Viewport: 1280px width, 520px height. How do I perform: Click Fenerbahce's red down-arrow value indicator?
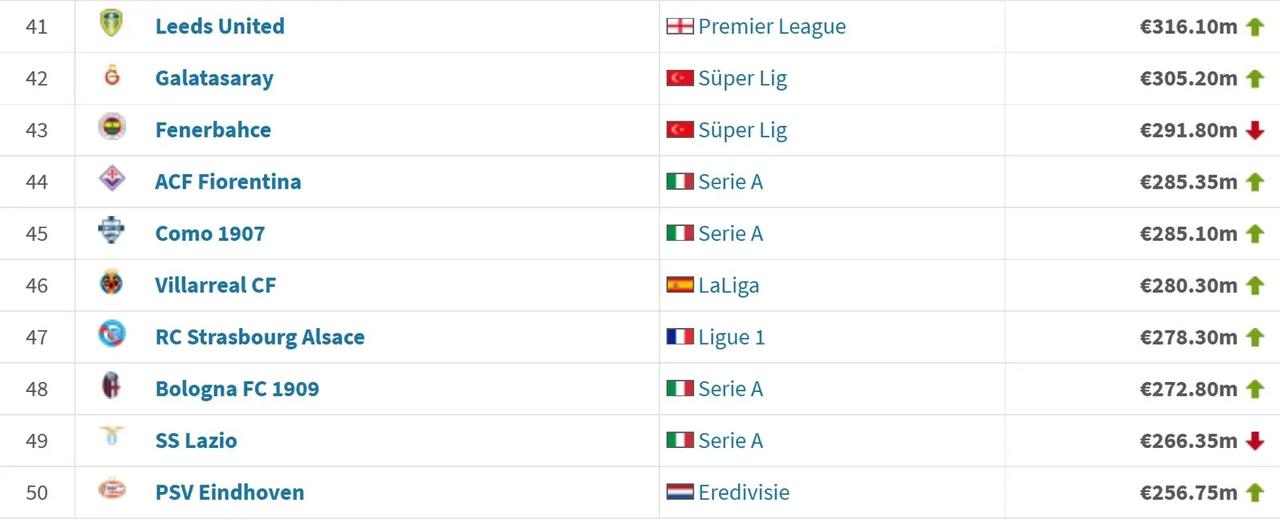pyautogui.click(x=1255, y=130)
